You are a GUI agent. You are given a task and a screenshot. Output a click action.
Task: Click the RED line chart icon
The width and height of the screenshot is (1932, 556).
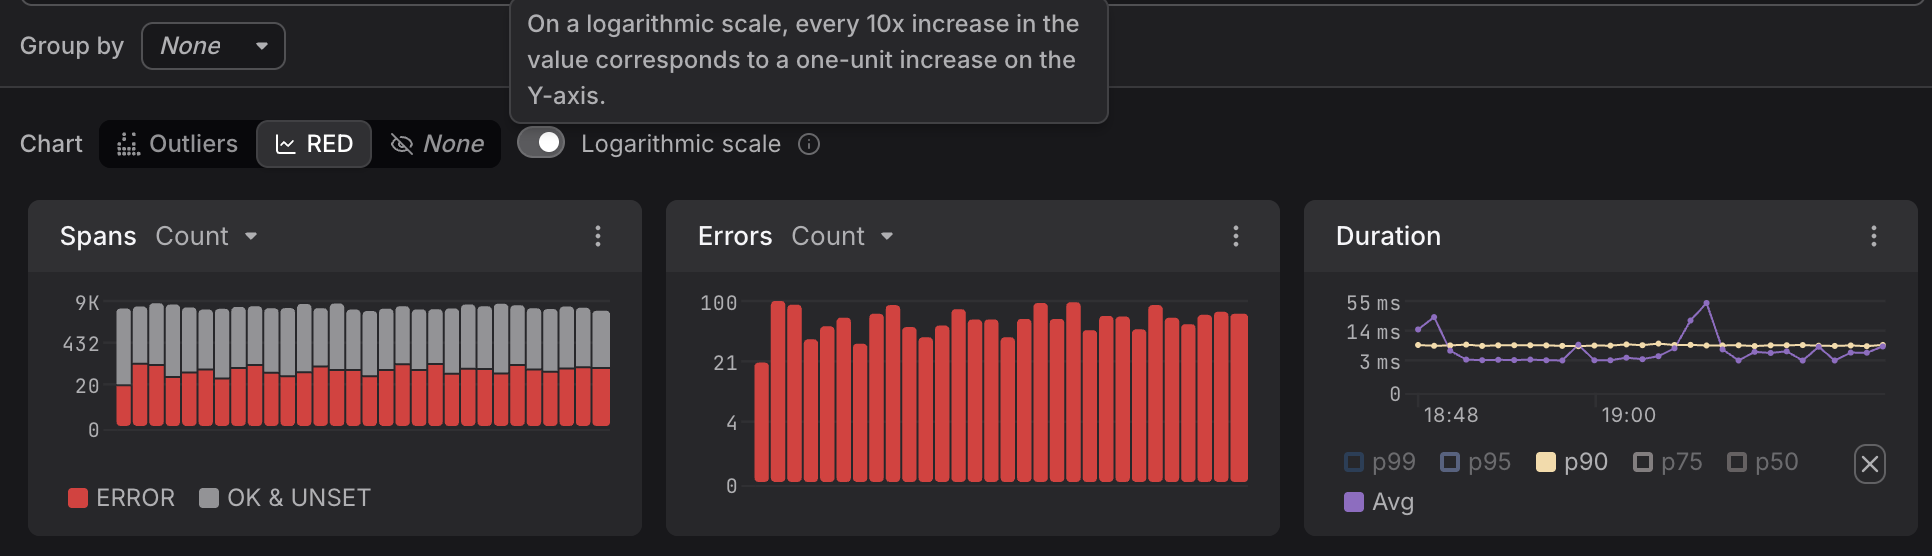pyautogui.click(x=286, y=145)
